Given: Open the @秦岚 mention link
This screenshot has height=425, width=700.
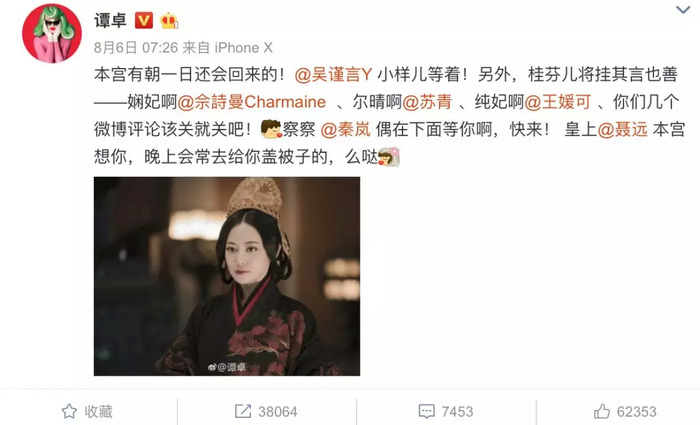Looking at the screenshot, I should pos(346,129).
